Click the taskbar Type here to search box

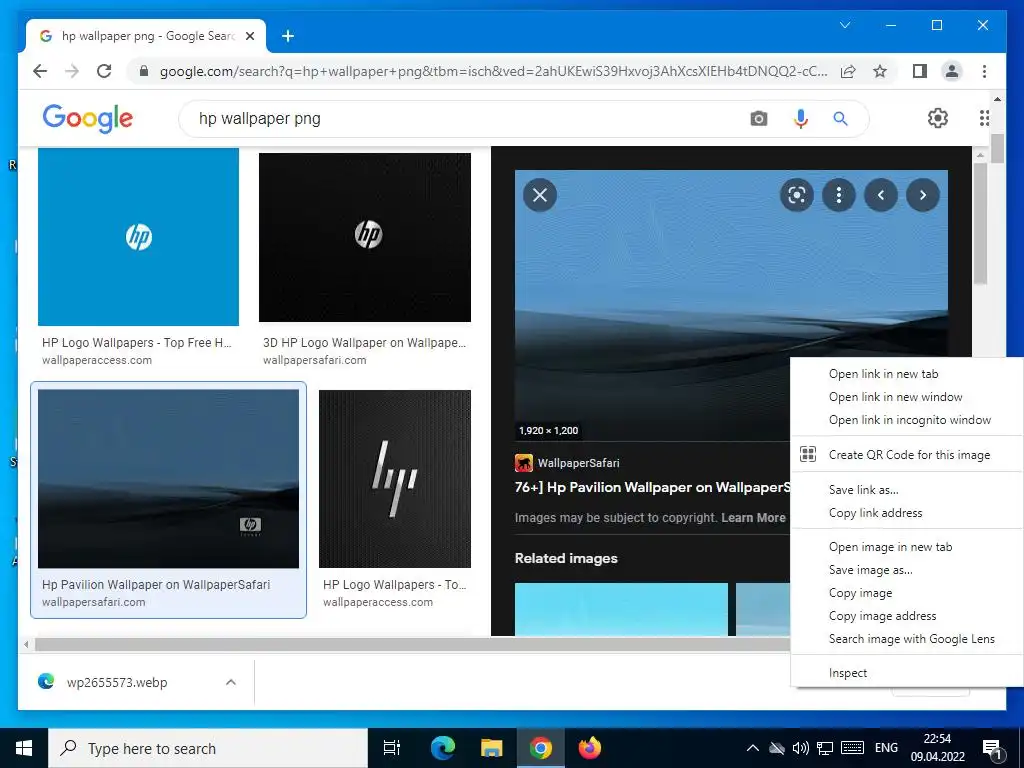[208, 748]
